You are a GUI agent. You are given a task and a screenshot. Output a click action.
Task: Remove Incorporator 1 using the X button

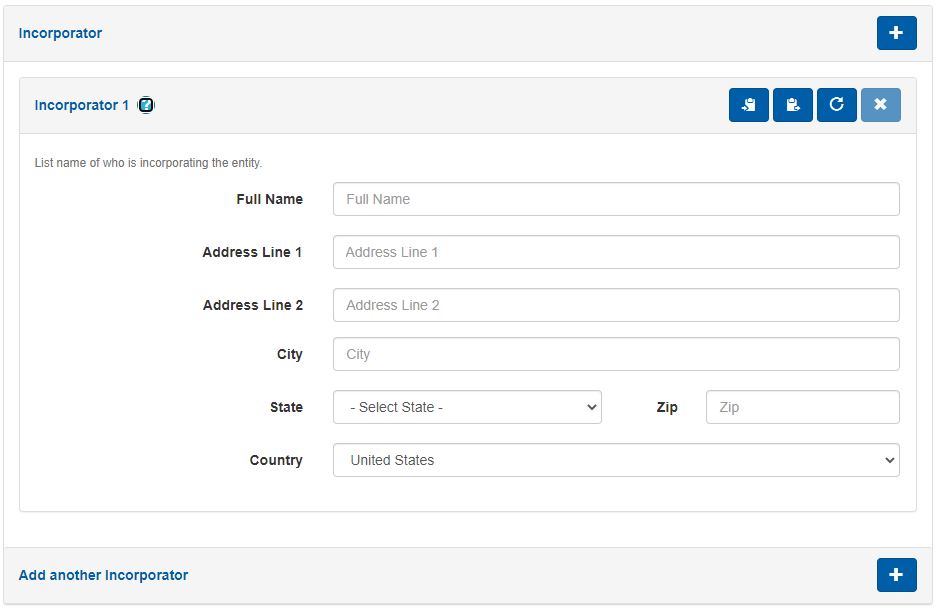(880, 105)
